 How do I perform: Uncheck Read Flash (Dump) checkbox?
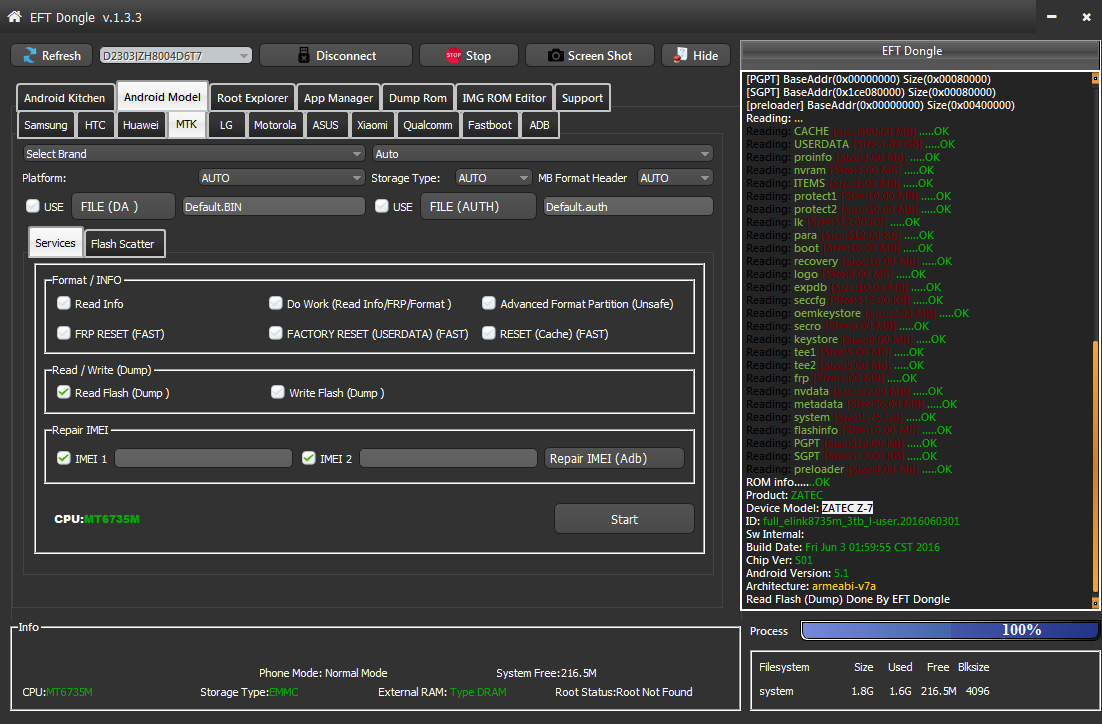tap(64, 392)
